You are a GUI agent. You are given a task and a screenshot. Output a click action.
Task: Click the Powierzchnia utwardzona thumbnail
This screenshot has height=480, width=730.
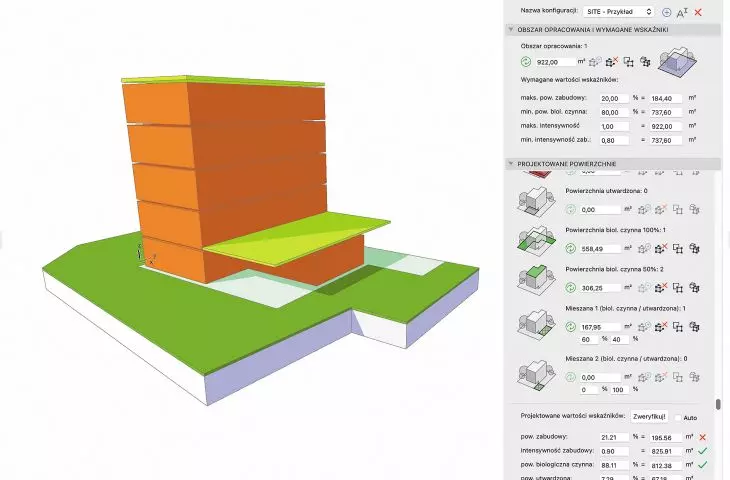pyautogui.click(x=537, y=202)
